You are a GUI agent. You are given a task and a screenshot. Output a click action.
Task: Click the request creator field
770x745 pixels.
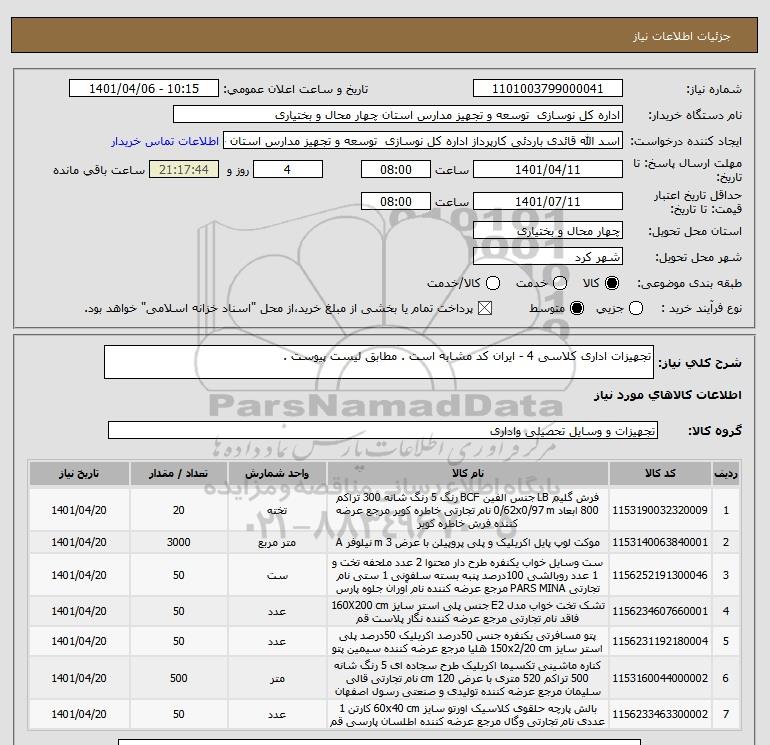point(423,141)
